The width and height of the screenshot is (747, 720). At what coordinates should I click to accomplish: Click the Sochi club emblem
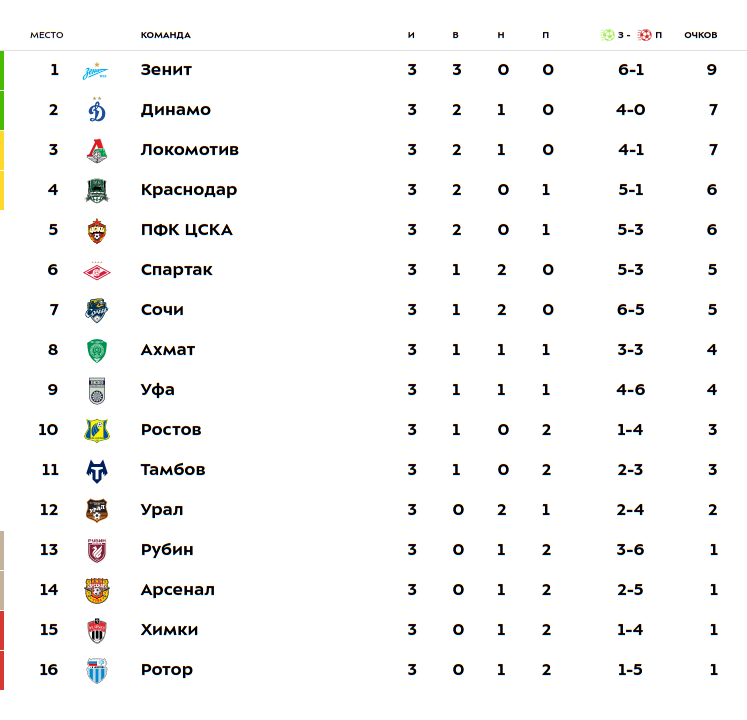pos(97,310)
